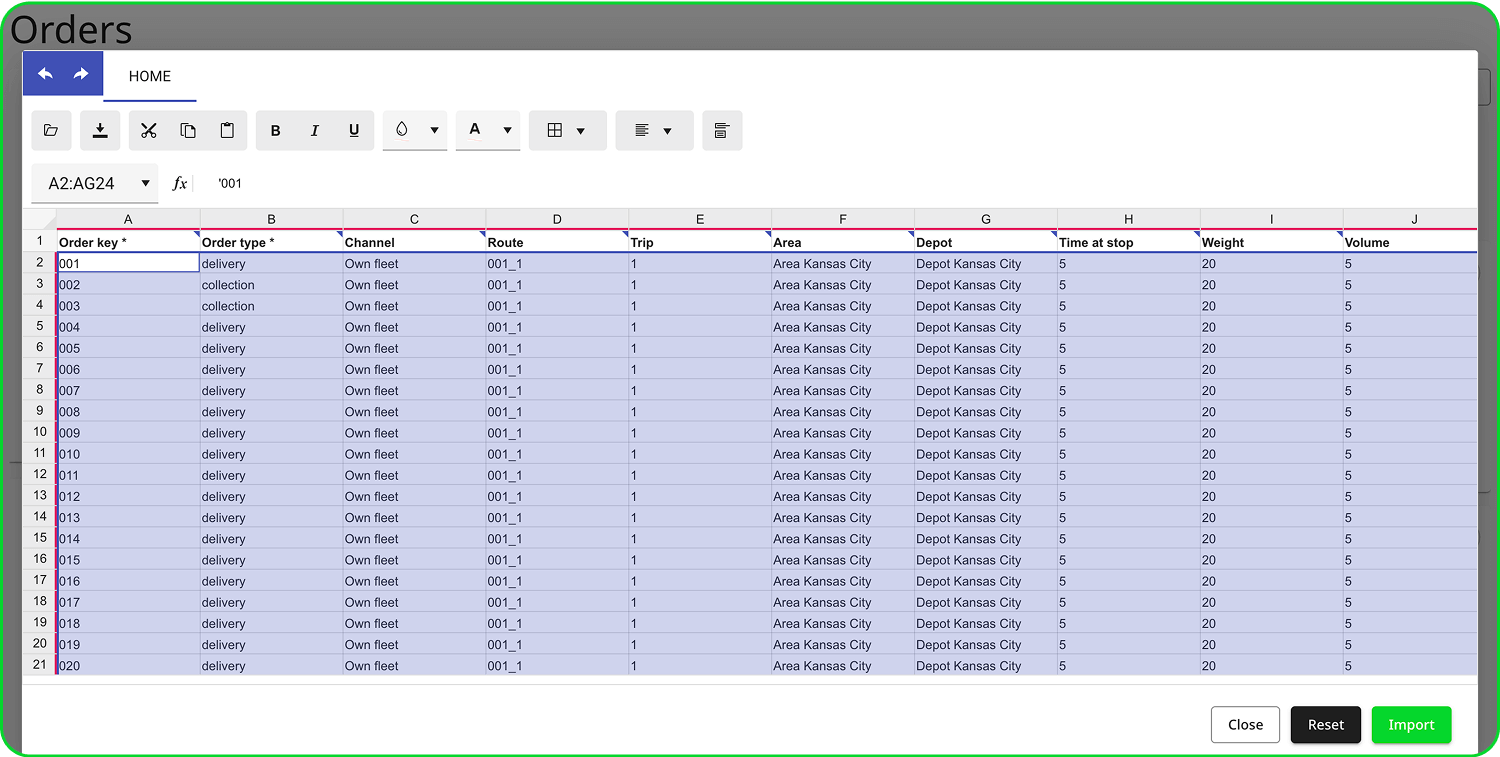Click the green Import button
The image size is (1500, 757).
coord(1411,725)
